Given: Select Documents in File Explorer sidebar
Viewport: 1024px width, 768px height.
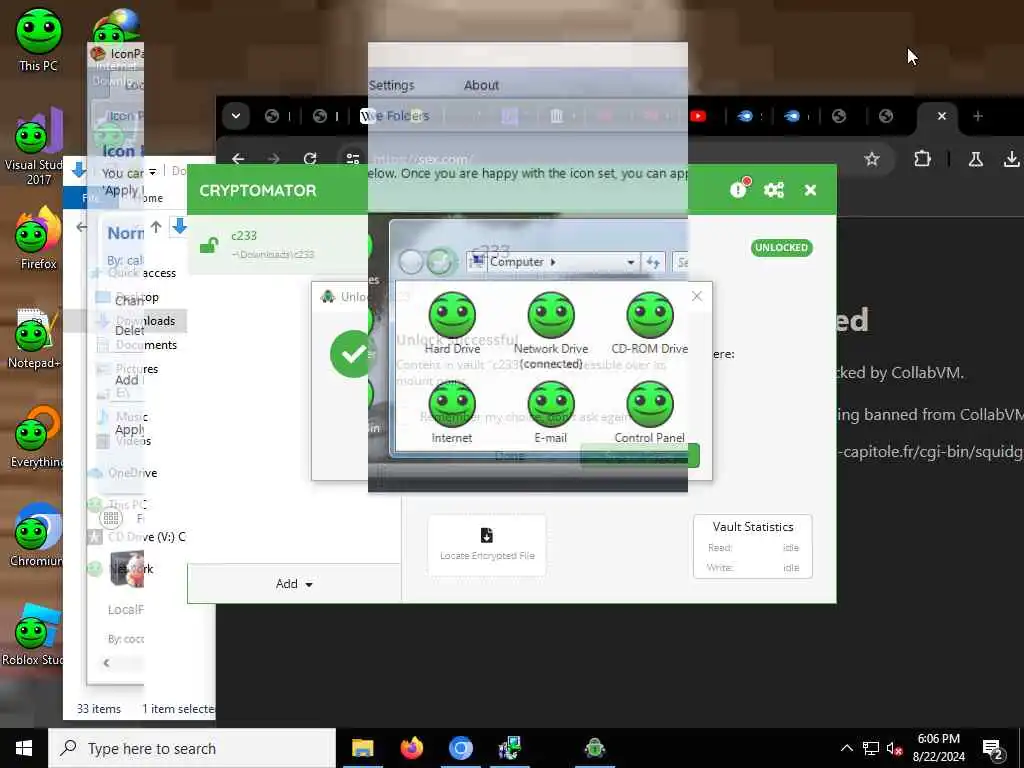Looking at the screenshot, I should pos(138,345).
